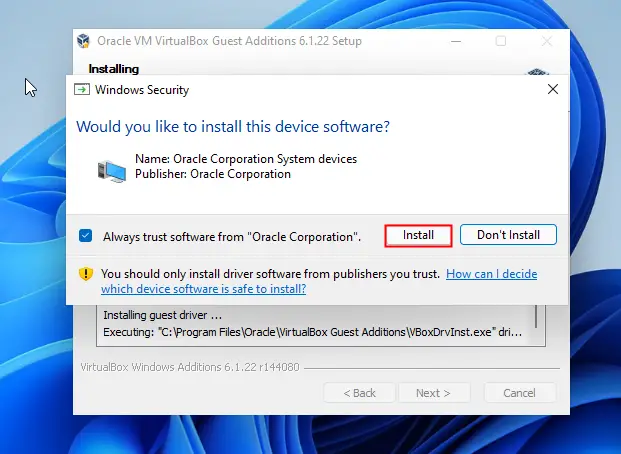Click the 'Name: Oracle Corporation System devices' text

pos(246,159)
